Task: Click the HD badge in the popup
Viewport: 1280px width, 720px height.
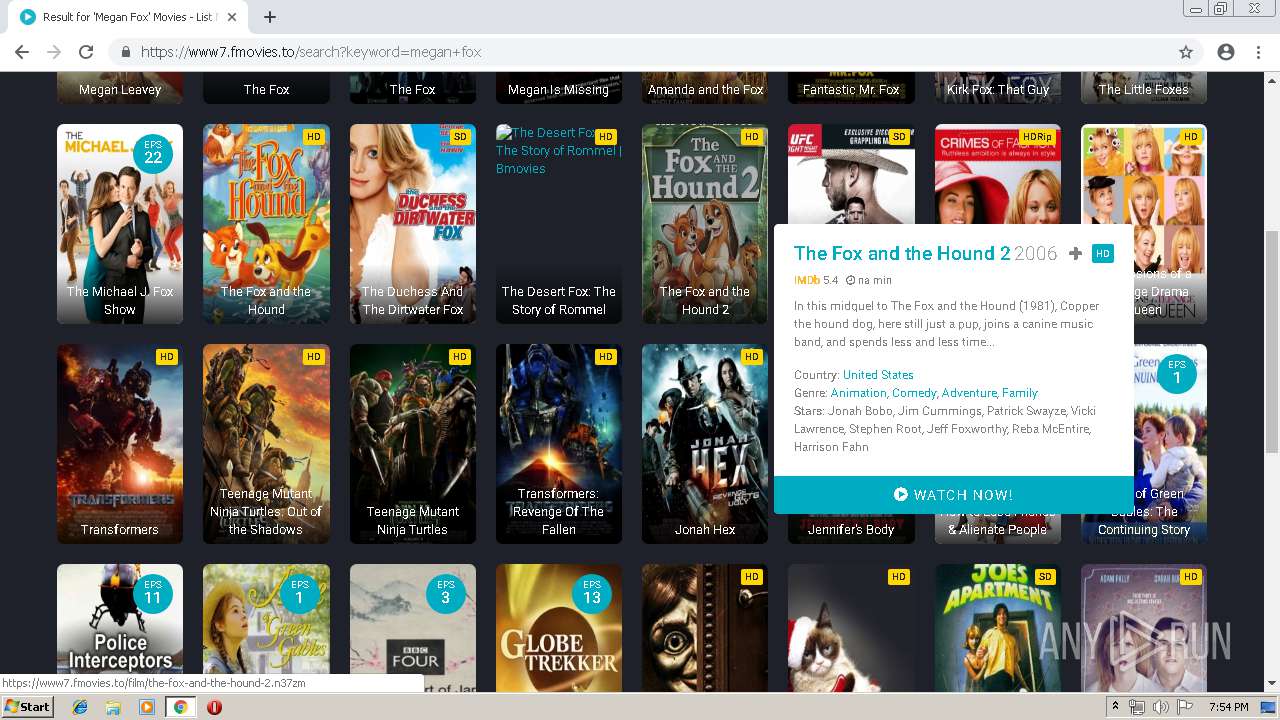Action: 1103,254
